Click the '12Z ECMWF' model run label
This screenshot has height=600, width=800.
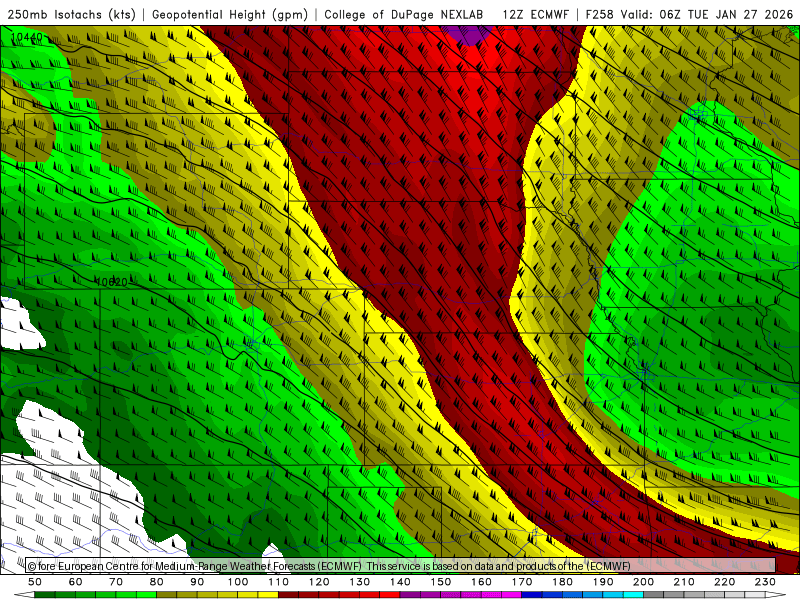point(535,15)
